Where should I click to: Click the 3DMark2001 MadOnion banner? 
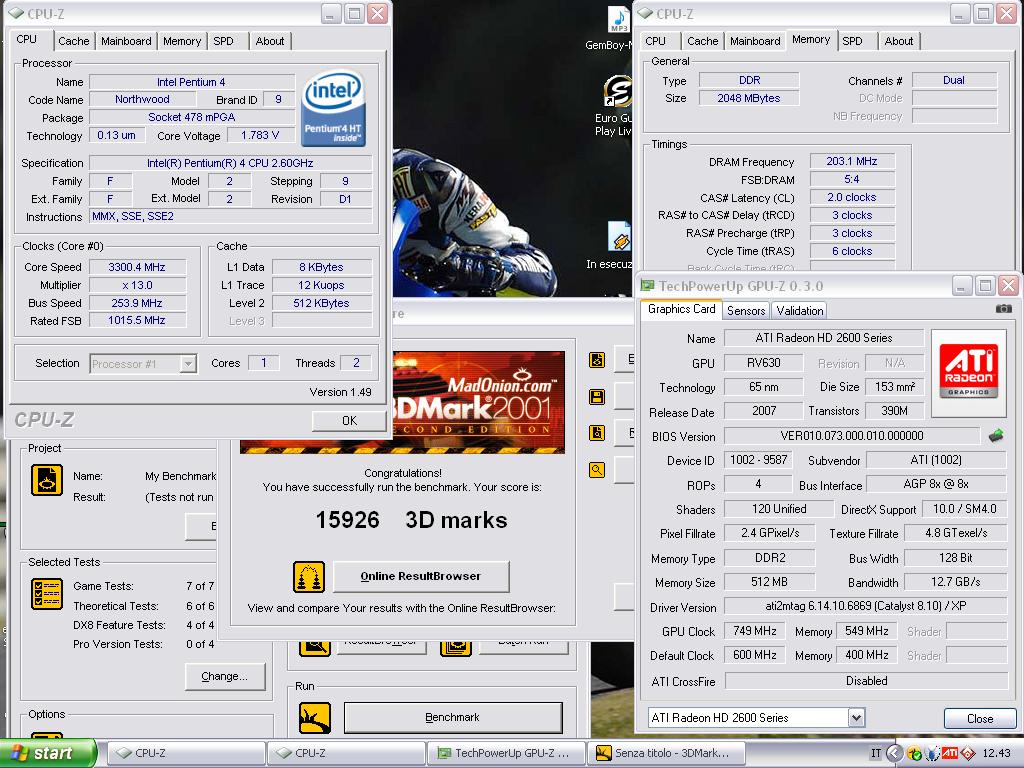coord(479,402)
